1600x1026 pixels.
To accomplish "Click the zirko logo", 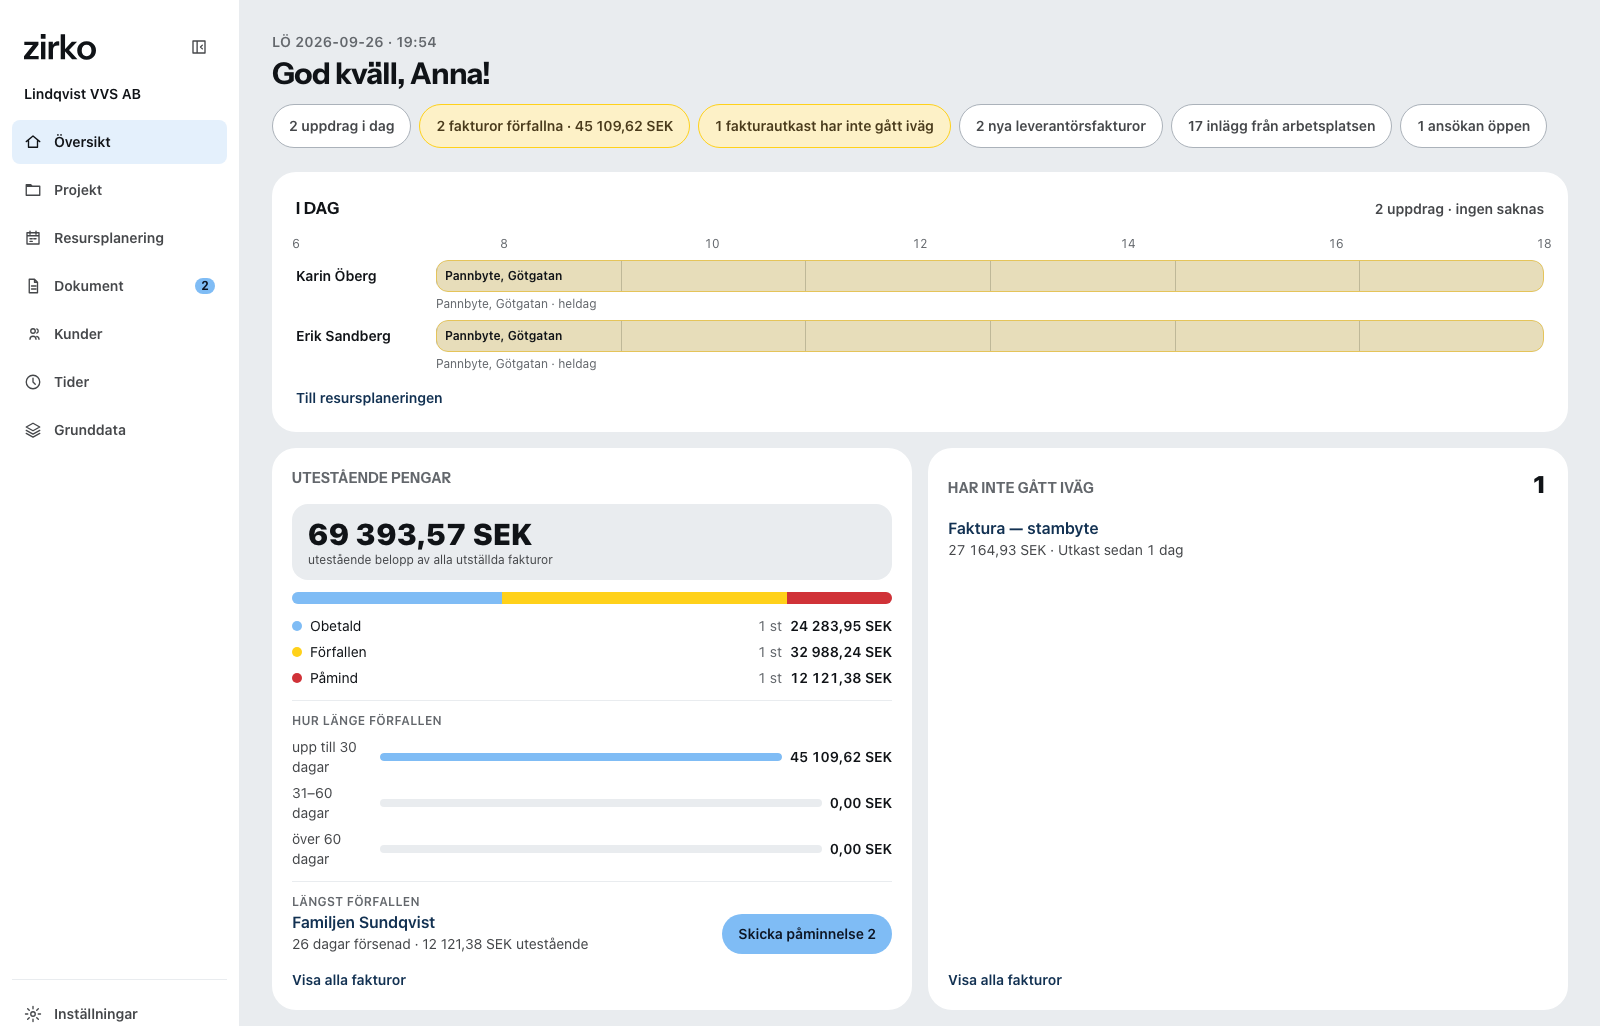I will coord(60,47).
